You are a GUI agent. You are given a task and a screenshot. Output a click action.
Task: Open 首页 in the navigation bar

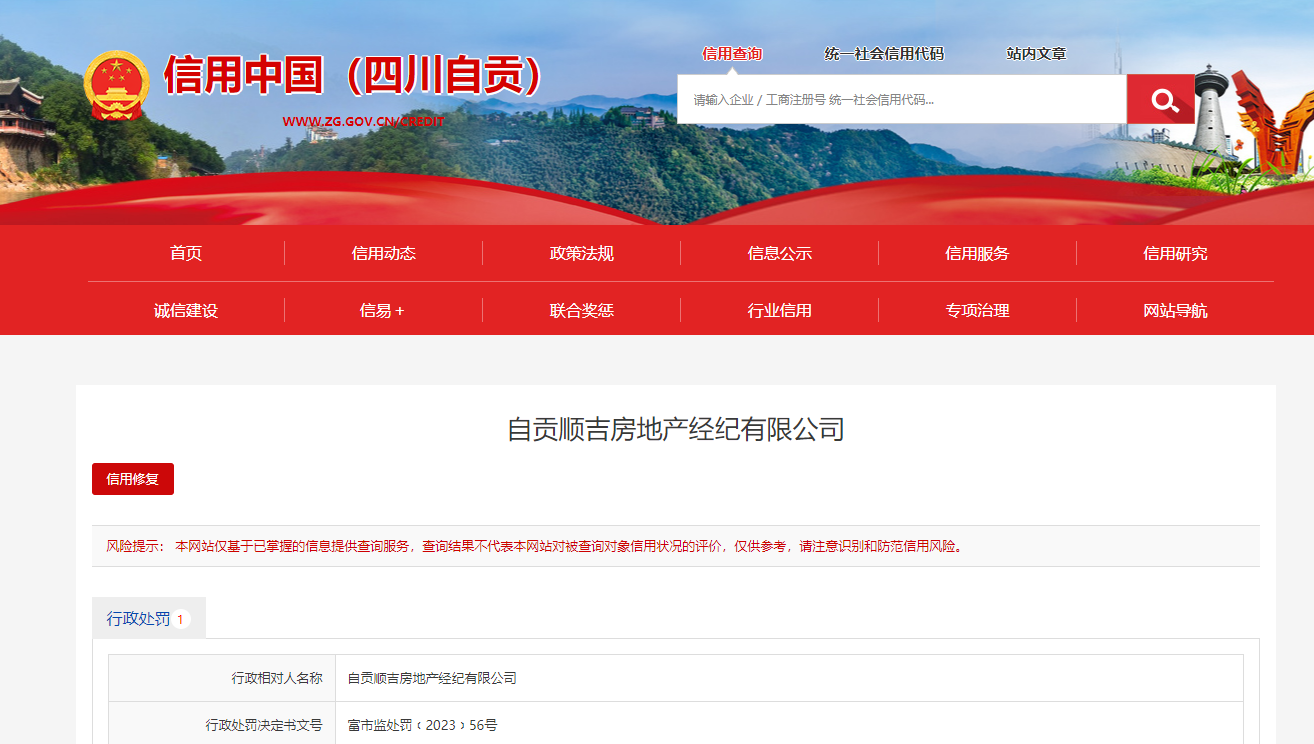186,253
